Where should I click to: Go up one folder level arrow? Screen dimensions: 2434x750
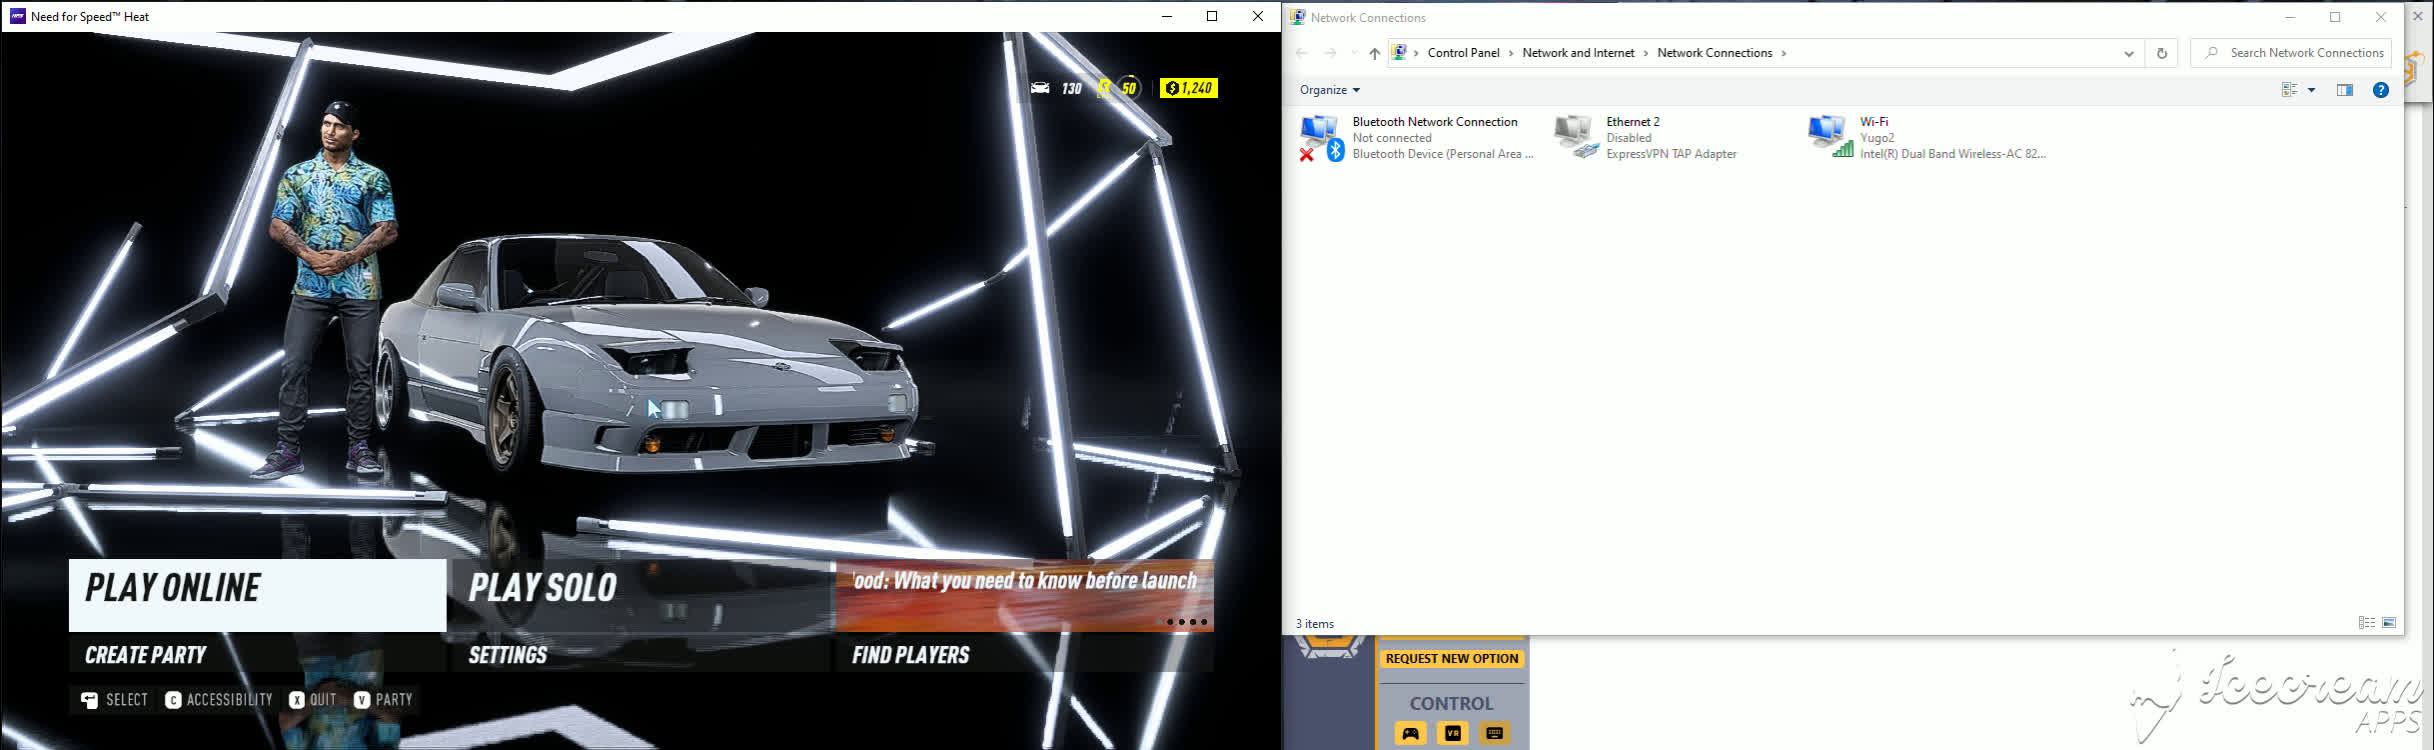click(1374, 54)
